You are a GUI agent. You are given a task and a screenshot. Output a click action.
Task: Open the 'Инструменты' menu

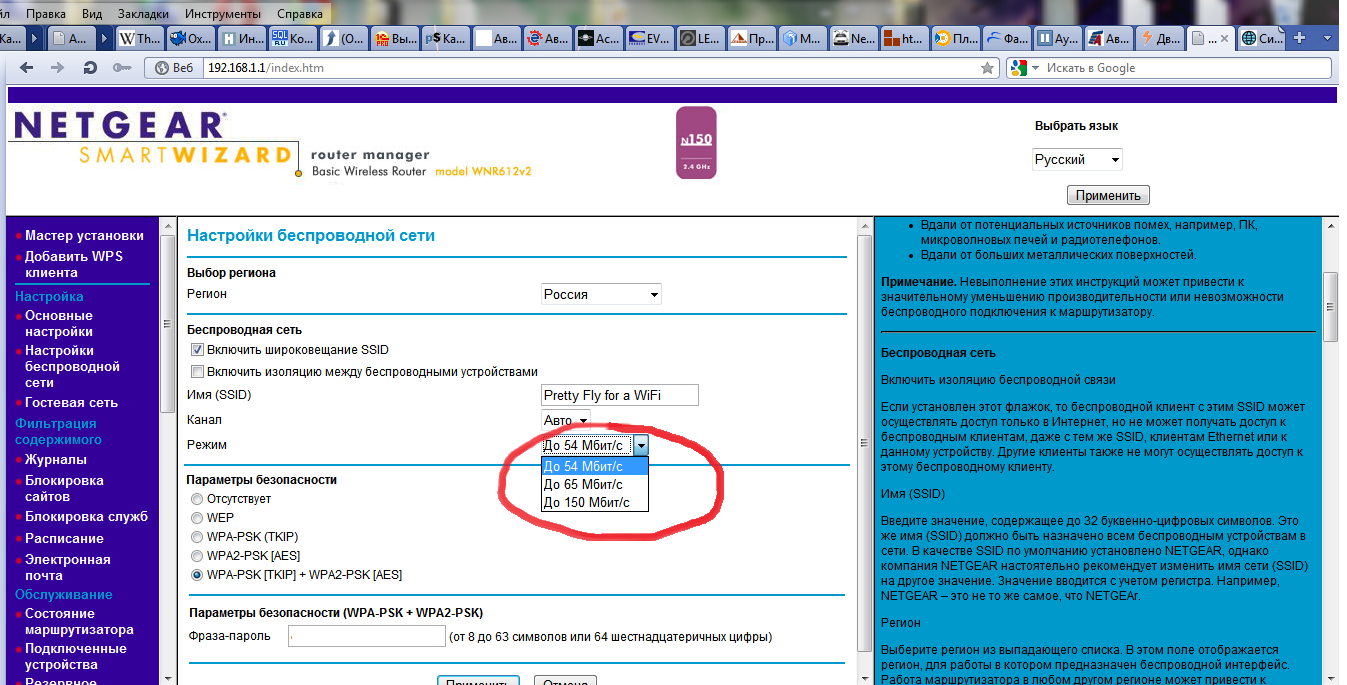tap(225, 14)
